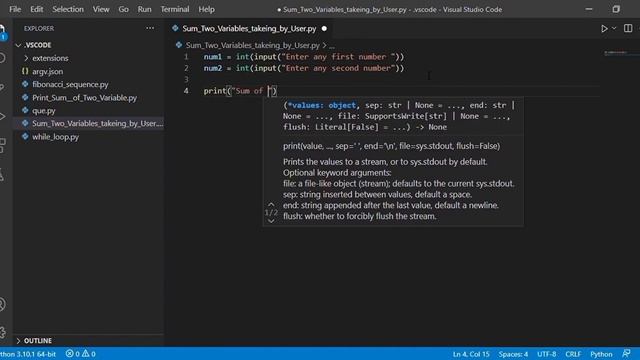Image resolution: width=640 pixels, height=360 pixels.
Task: Click the unsaved dot on the editor tab
Action: 324,29
